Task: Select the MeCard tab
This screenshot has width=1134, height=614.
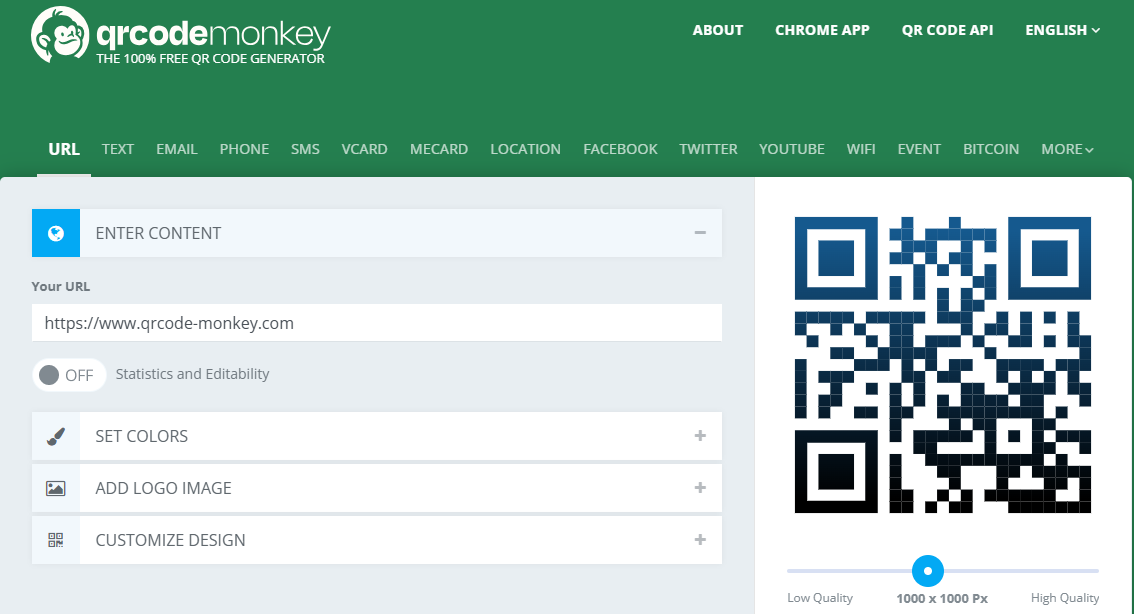Action: pos(439,149)
